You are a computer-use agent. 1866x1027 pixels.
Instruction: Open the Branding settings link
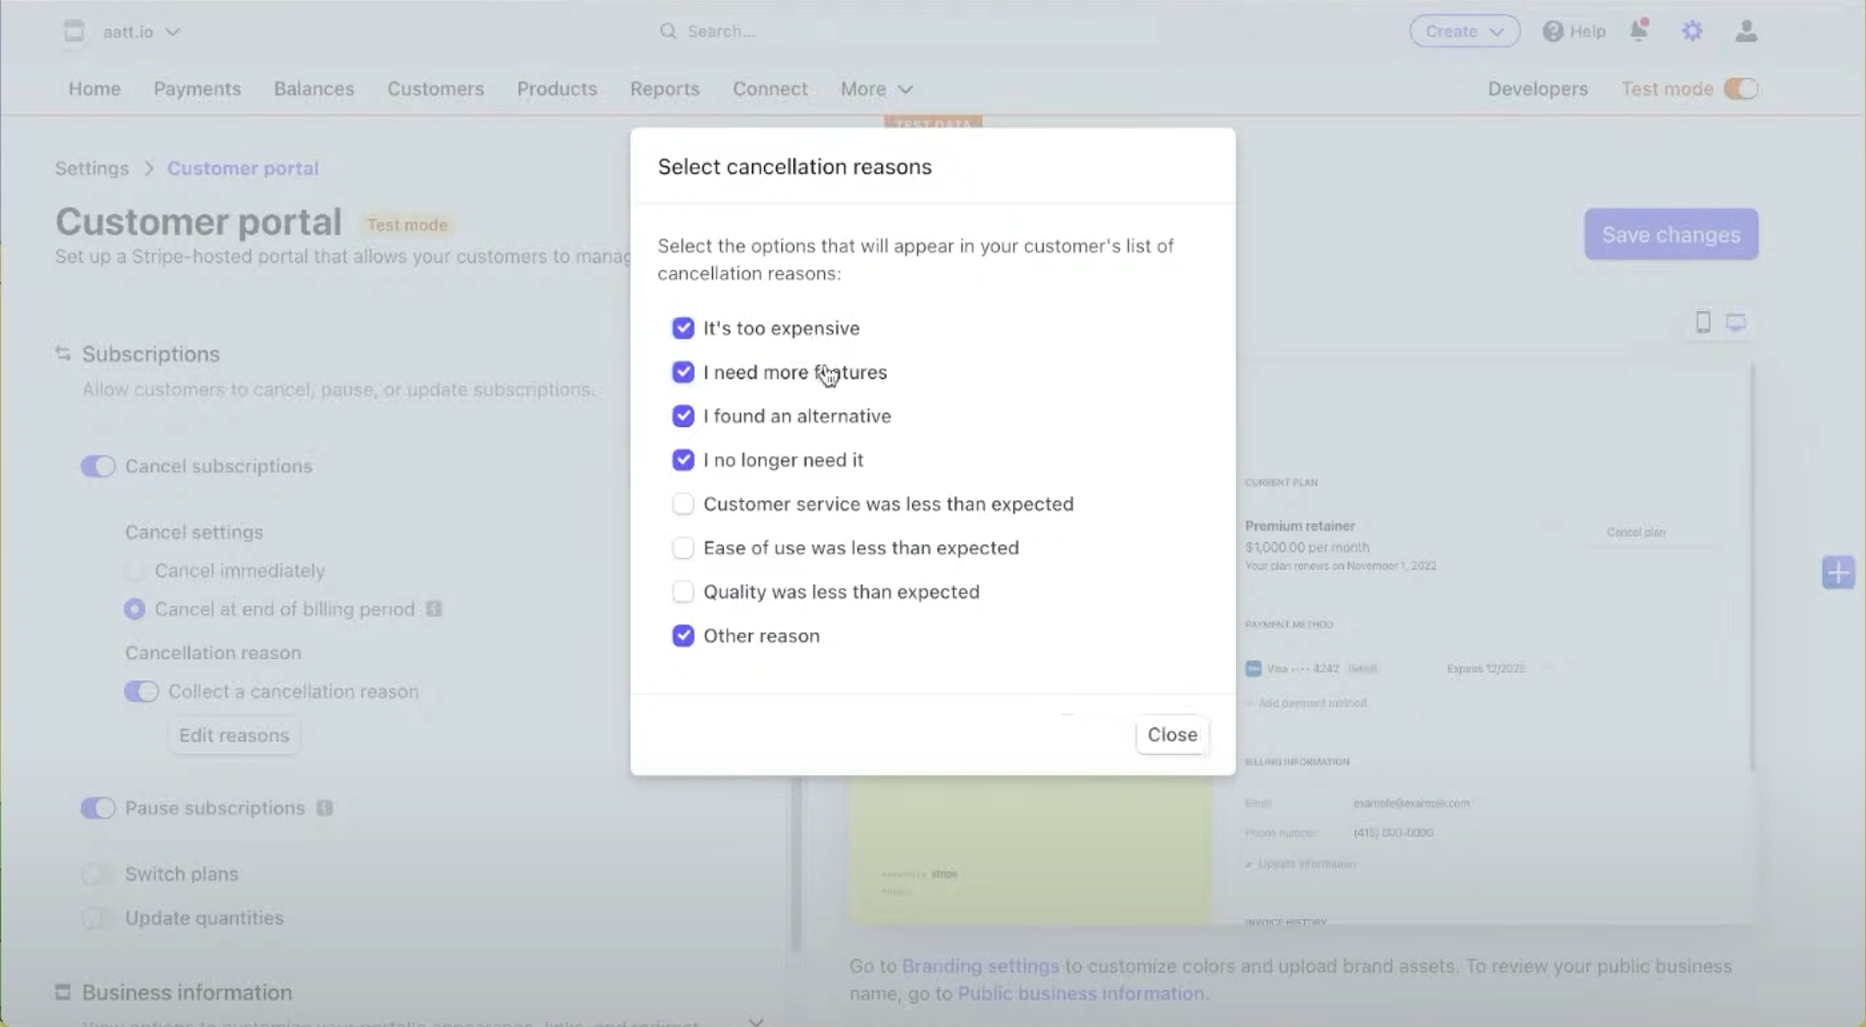point(981,966)
